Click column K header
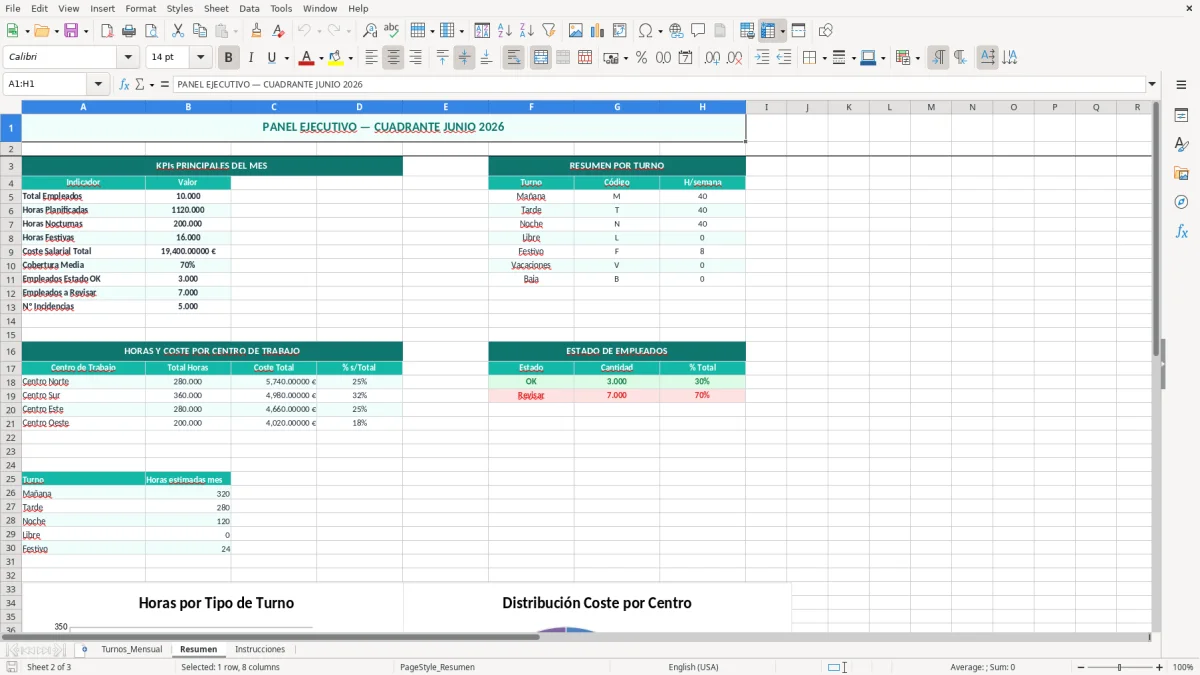This screenshot has height=675, width=1200. [x=848, y=107]
